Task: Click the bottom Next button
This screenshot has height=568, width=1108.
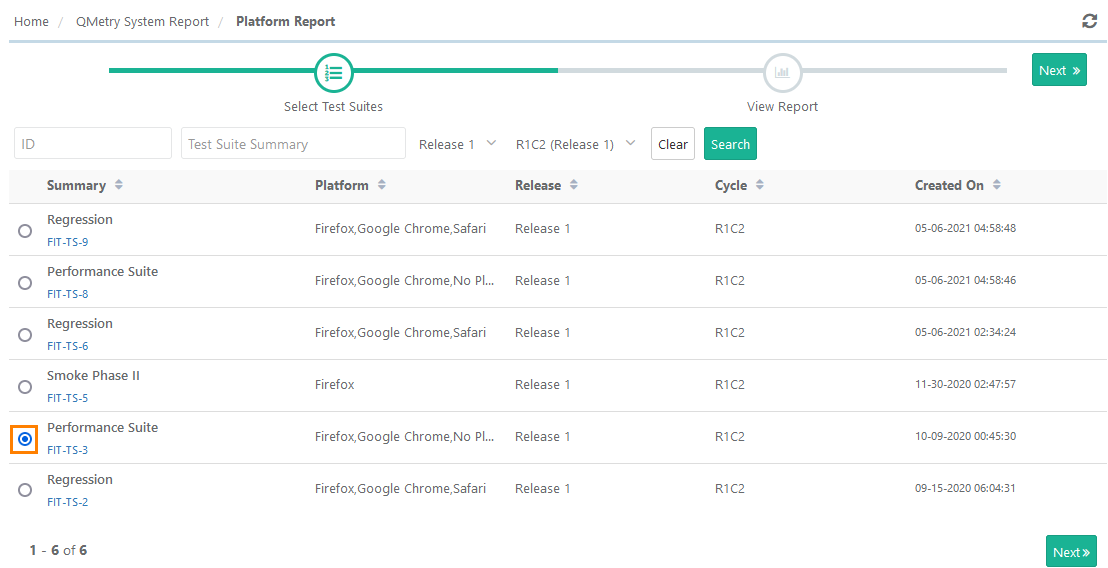Action: (x=1070, y=552)
